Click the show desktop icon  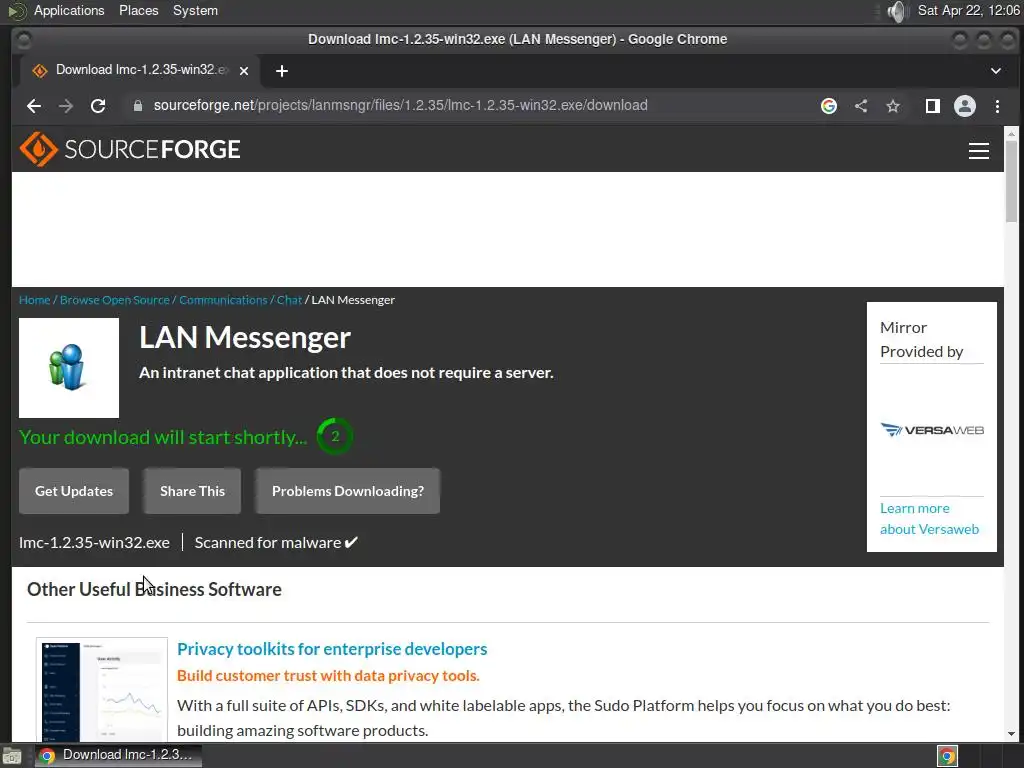[x=12, y=756]
